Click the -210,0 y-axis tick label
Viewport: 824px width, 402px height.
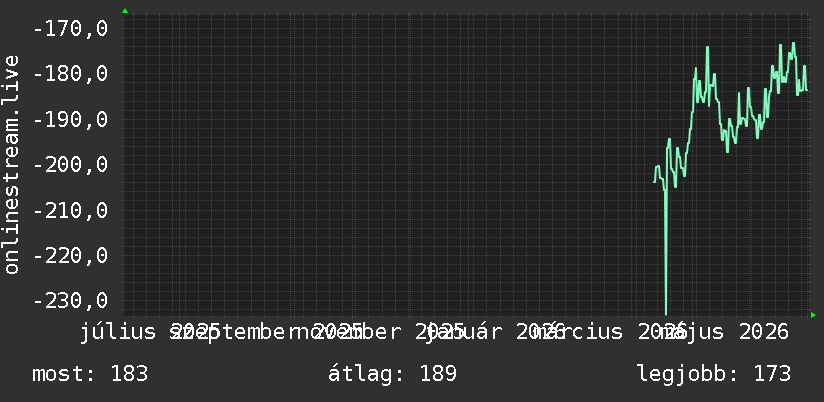[x=70, y=210]
